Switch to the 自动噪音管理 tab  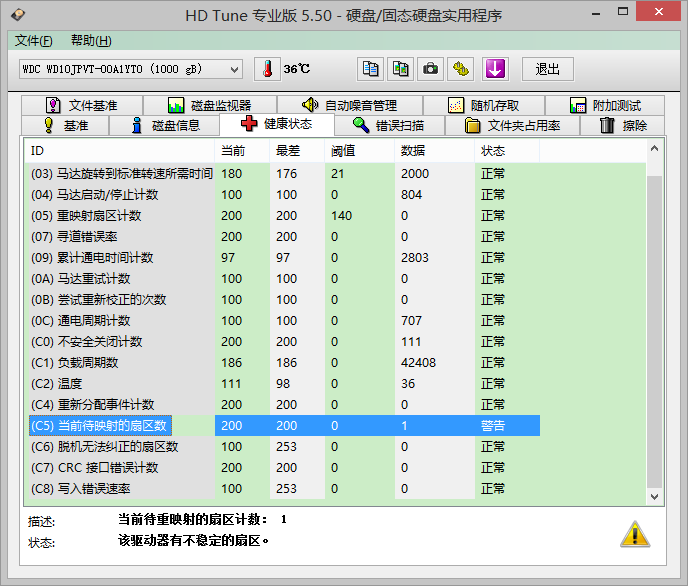coord(350,106)
